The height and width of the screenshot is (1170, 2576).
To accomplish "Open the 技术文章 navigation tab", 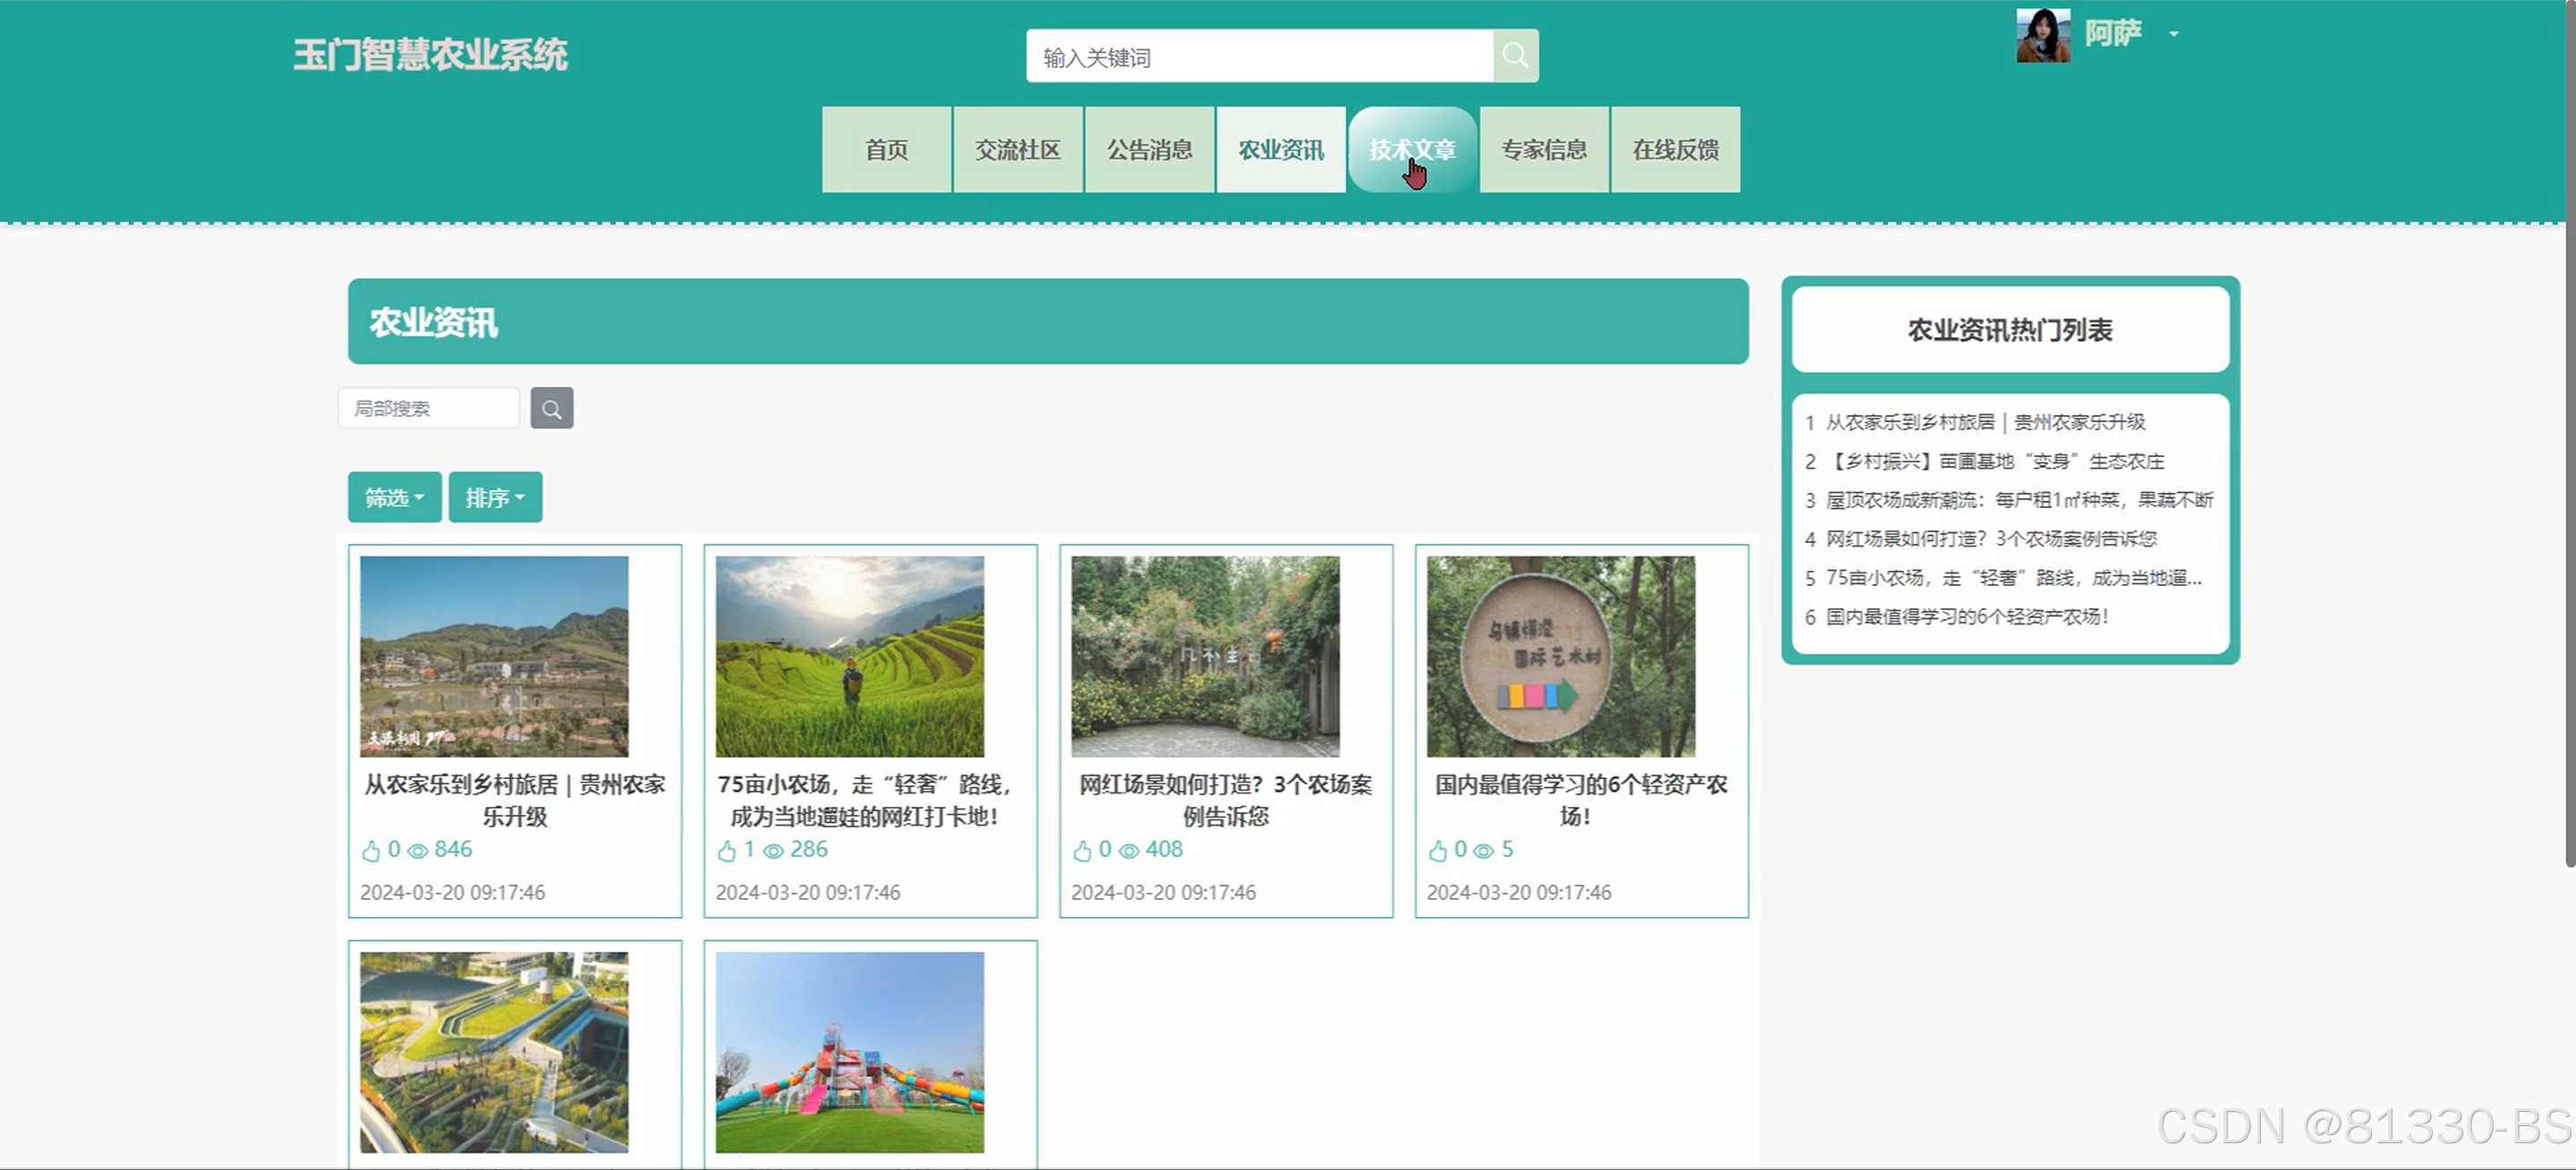I will pos(1412,150).
